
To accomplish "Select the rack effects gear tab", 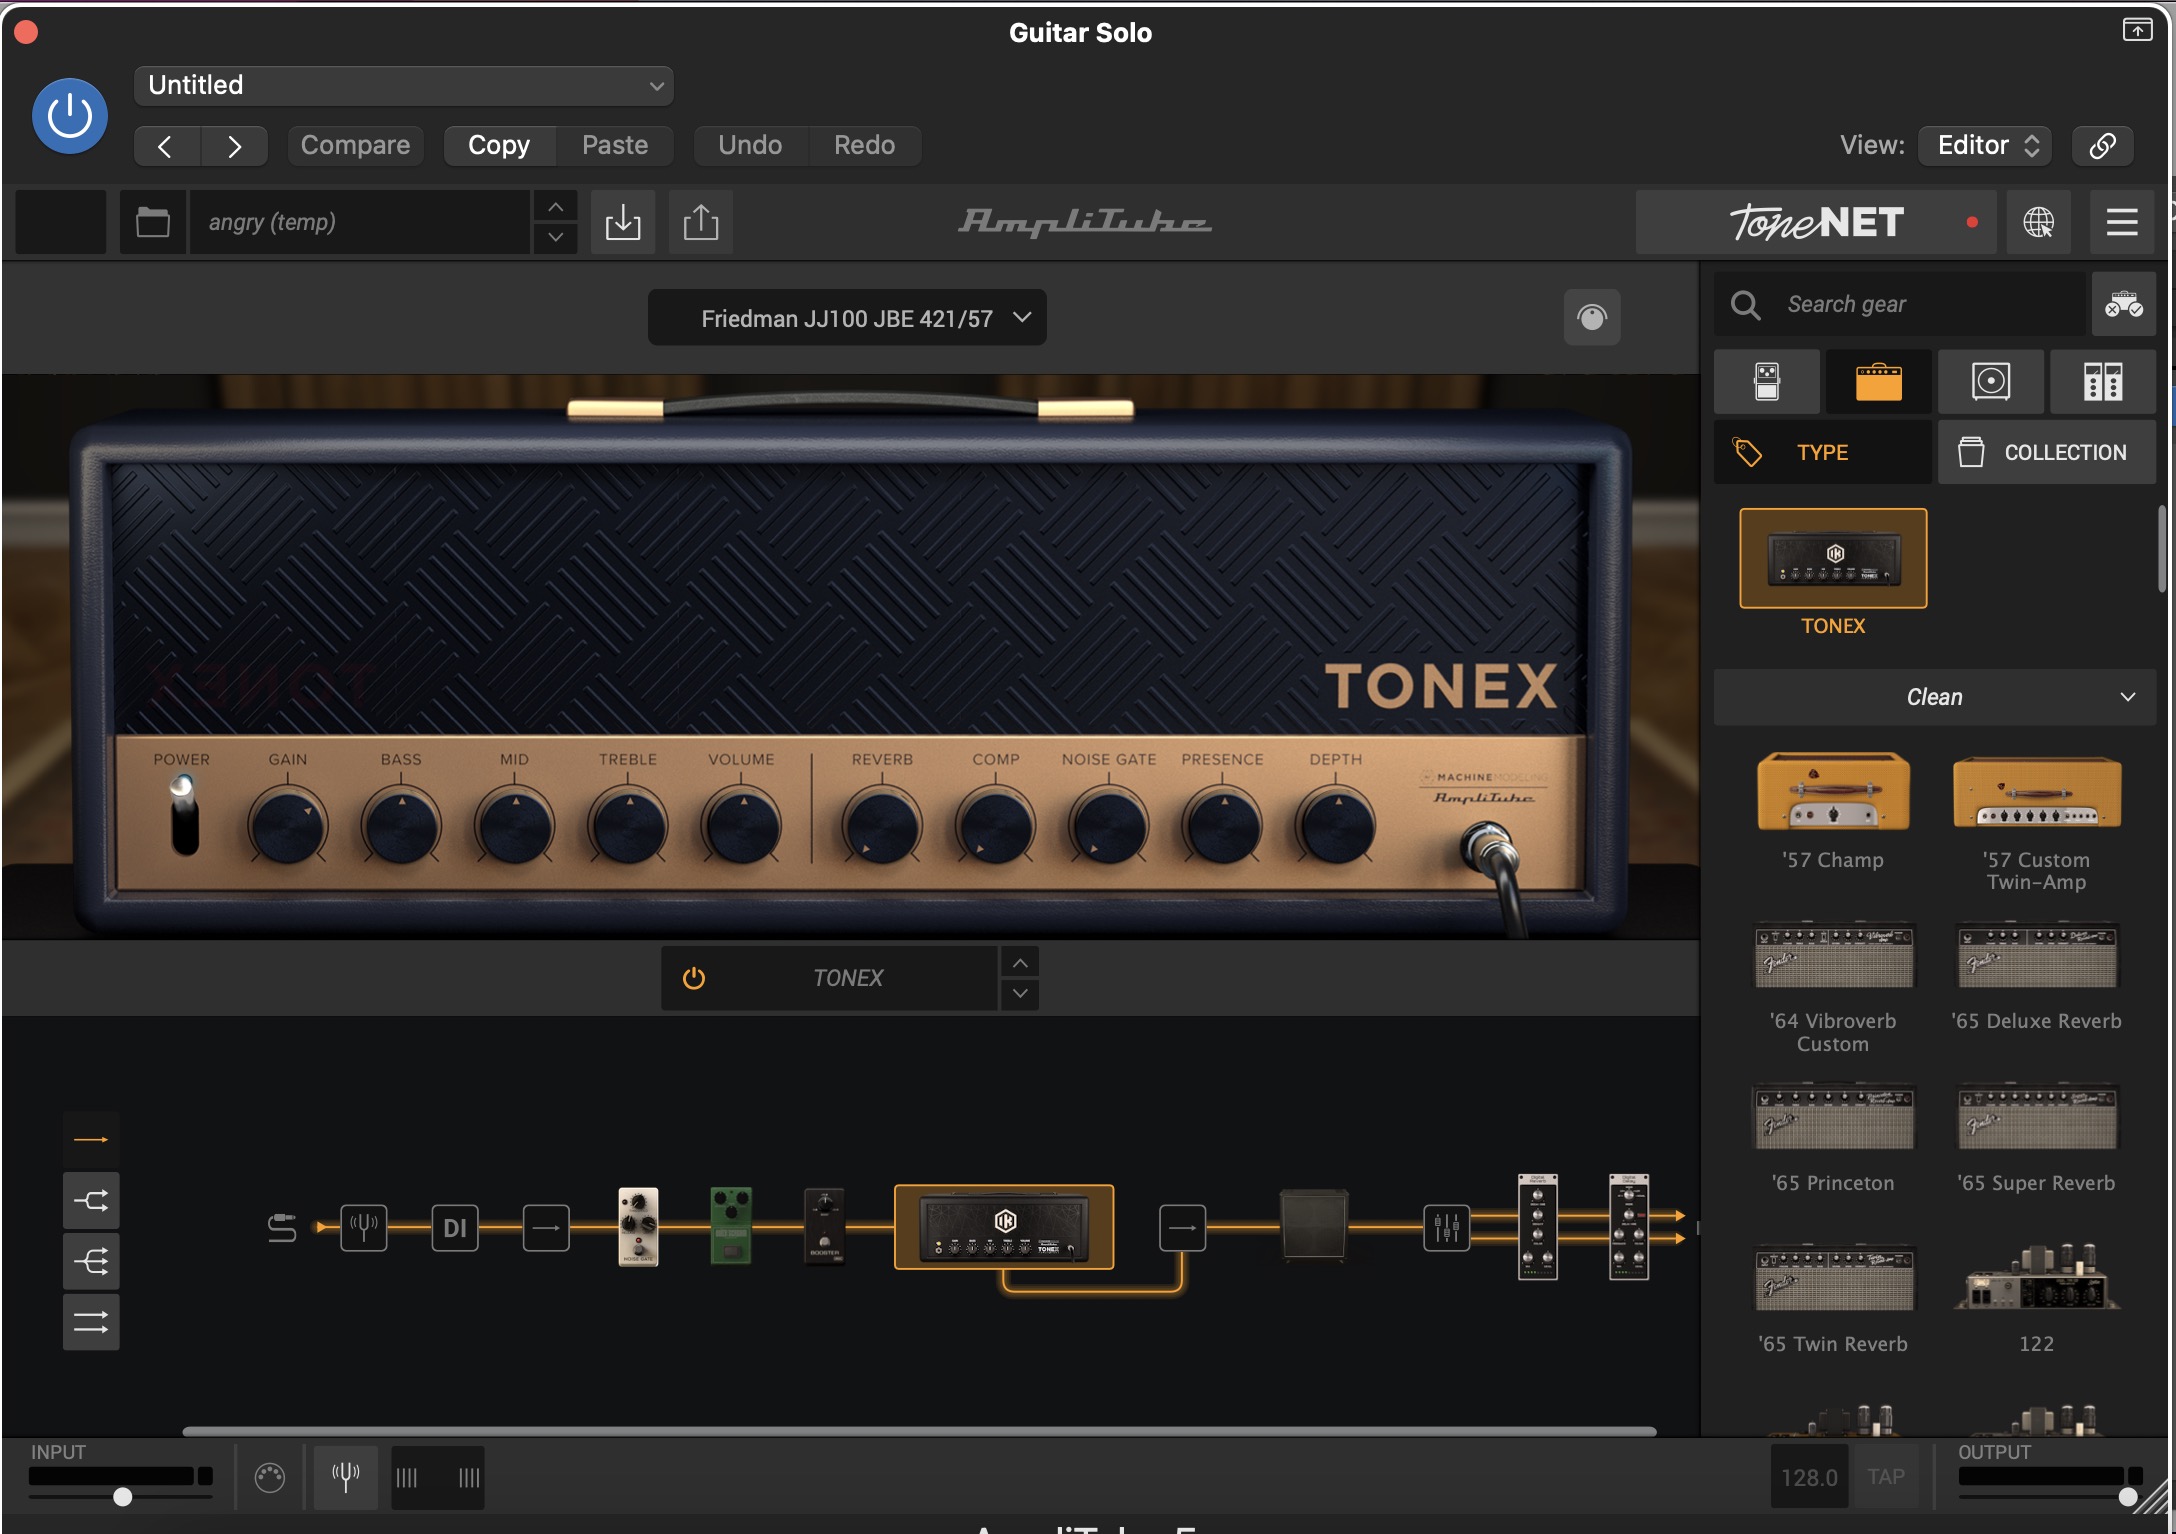I will click(x=2103, y=382).
